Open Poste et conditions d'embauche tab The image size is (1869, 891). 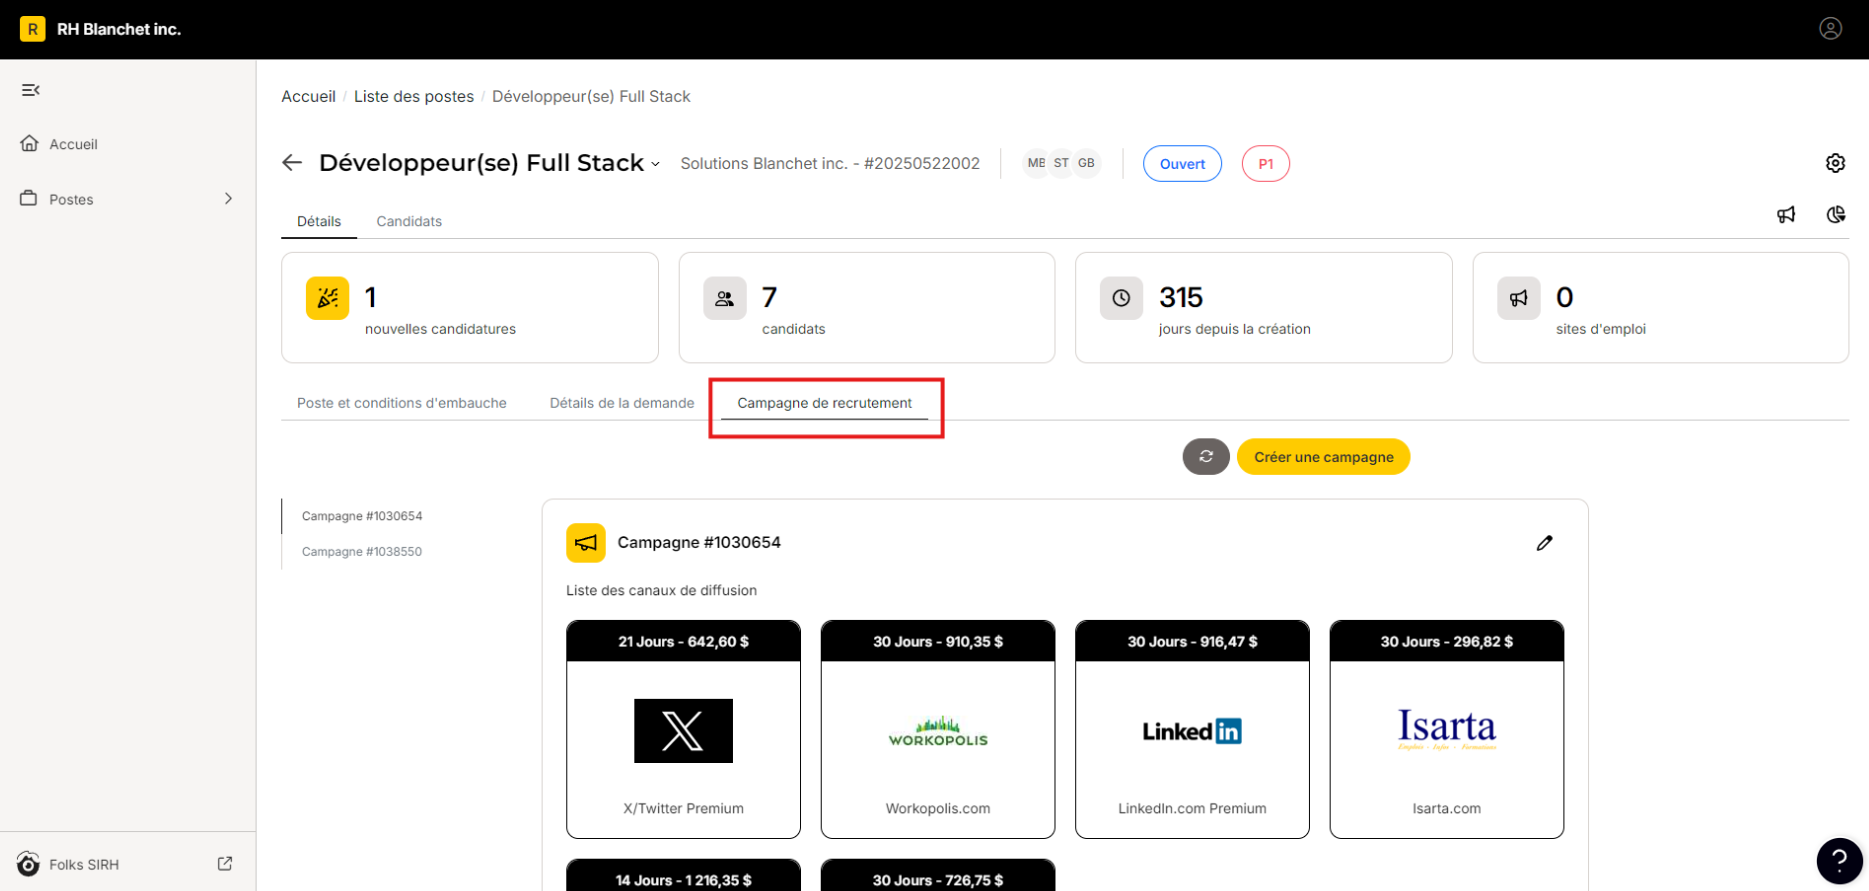402,403
